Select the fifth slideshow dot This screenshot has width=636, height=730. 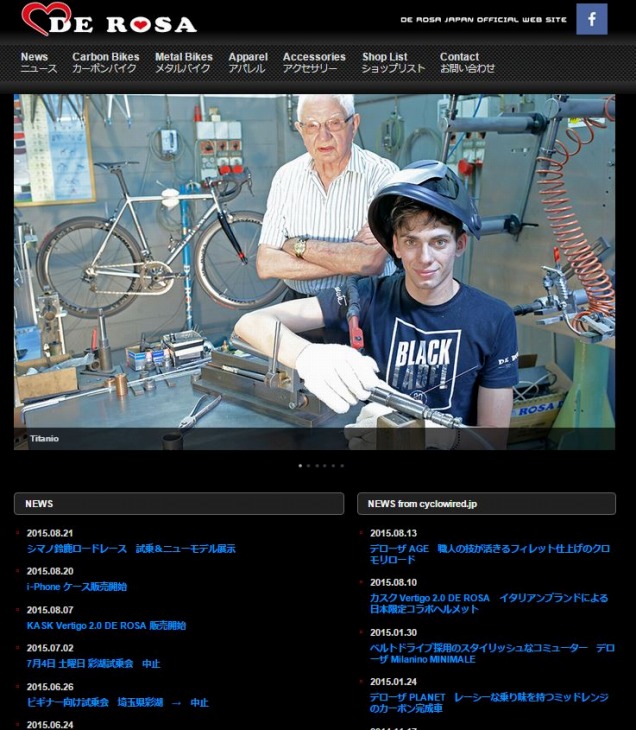[334, 466]
